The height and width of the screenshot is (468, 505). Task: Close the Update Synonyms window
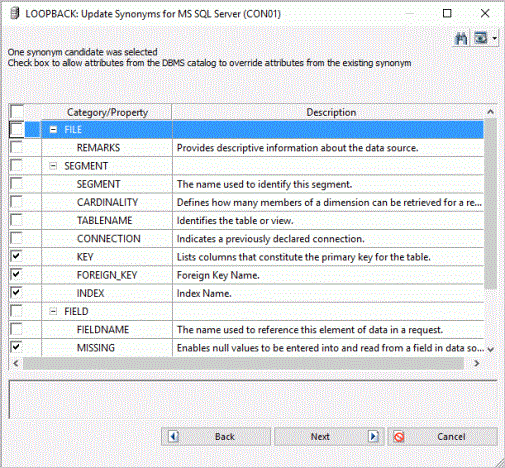tap(485, 13)
